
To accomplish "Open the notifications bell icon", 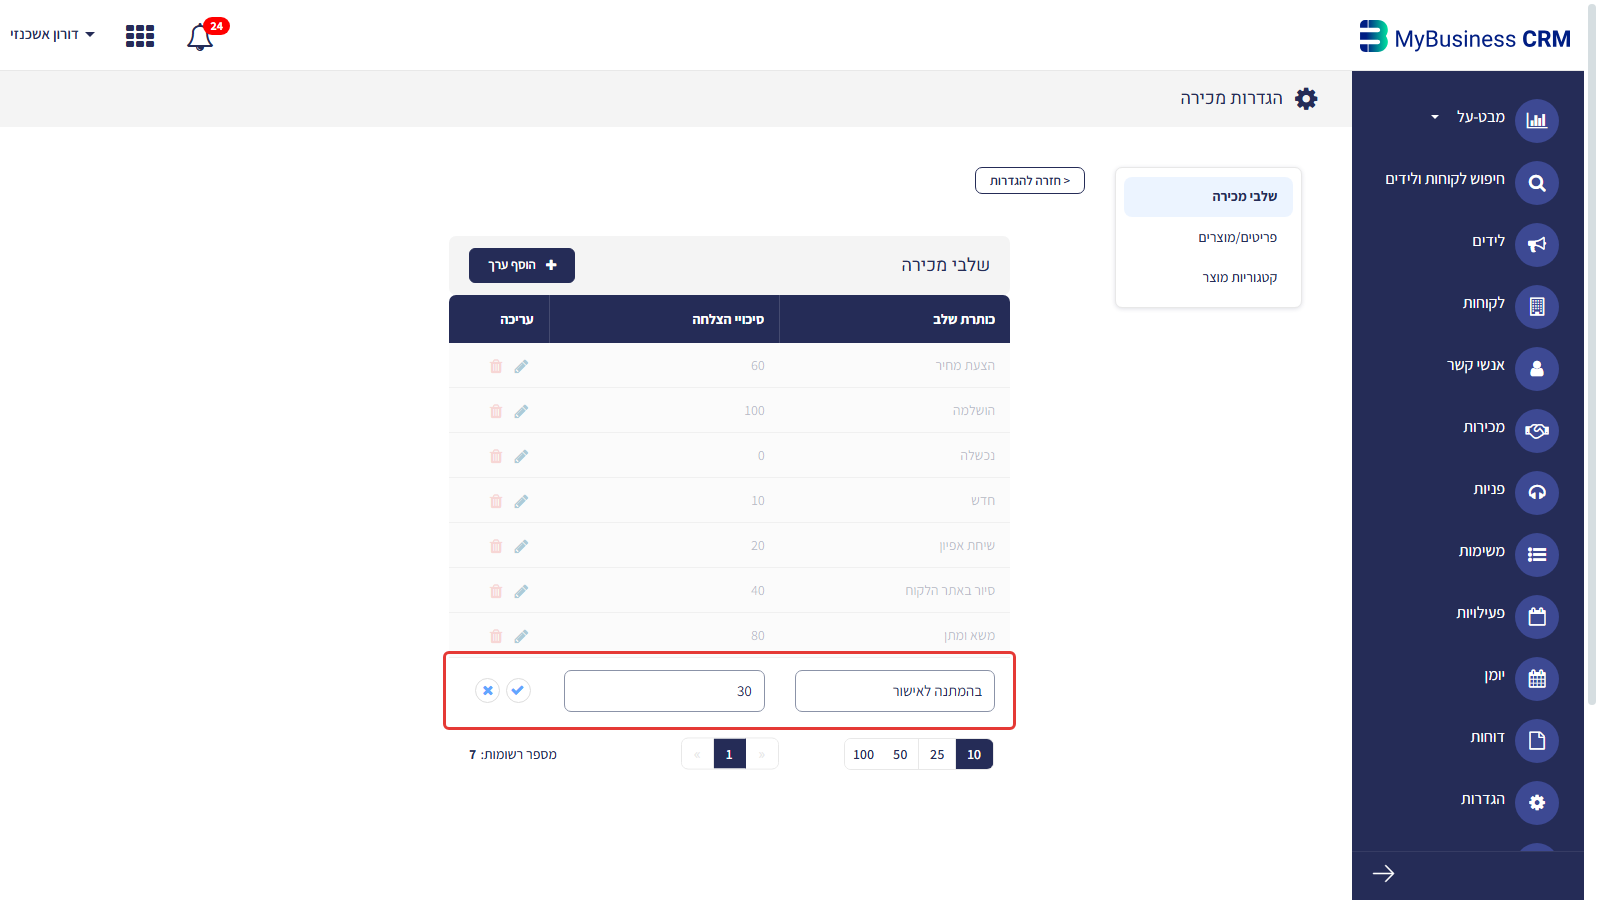I will pos(200,37).
